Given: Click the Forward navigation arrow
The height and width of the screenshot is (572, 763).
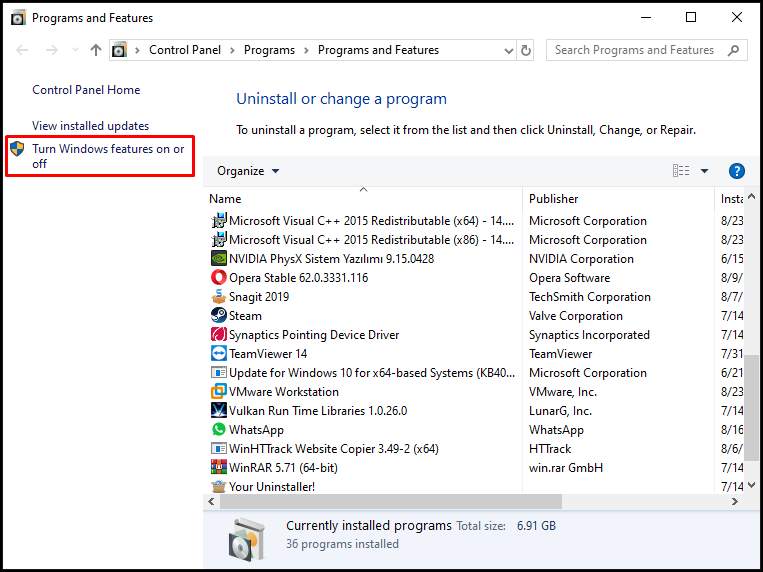Looking at the screenshot, I should coord(52,50).
